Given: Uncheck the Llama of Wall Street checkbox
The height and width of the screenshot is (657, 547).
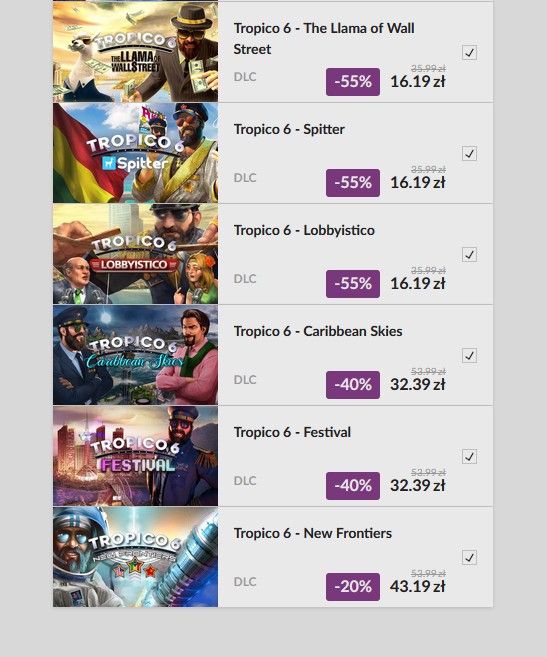Looking at the screenshot, I should pyautogui.click(x=469, y=53).
